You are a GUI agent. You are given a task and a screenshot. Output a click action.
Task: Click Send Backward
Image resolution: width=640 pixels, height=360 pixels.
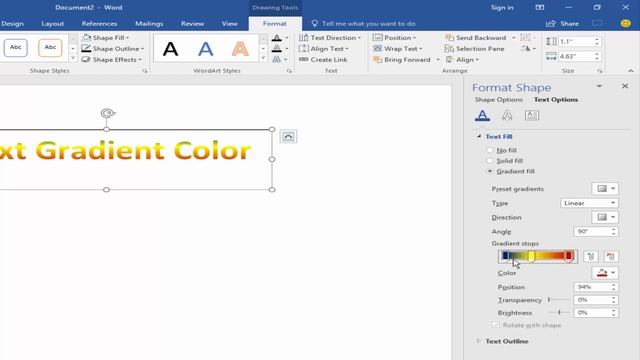(x=476, y=38)
